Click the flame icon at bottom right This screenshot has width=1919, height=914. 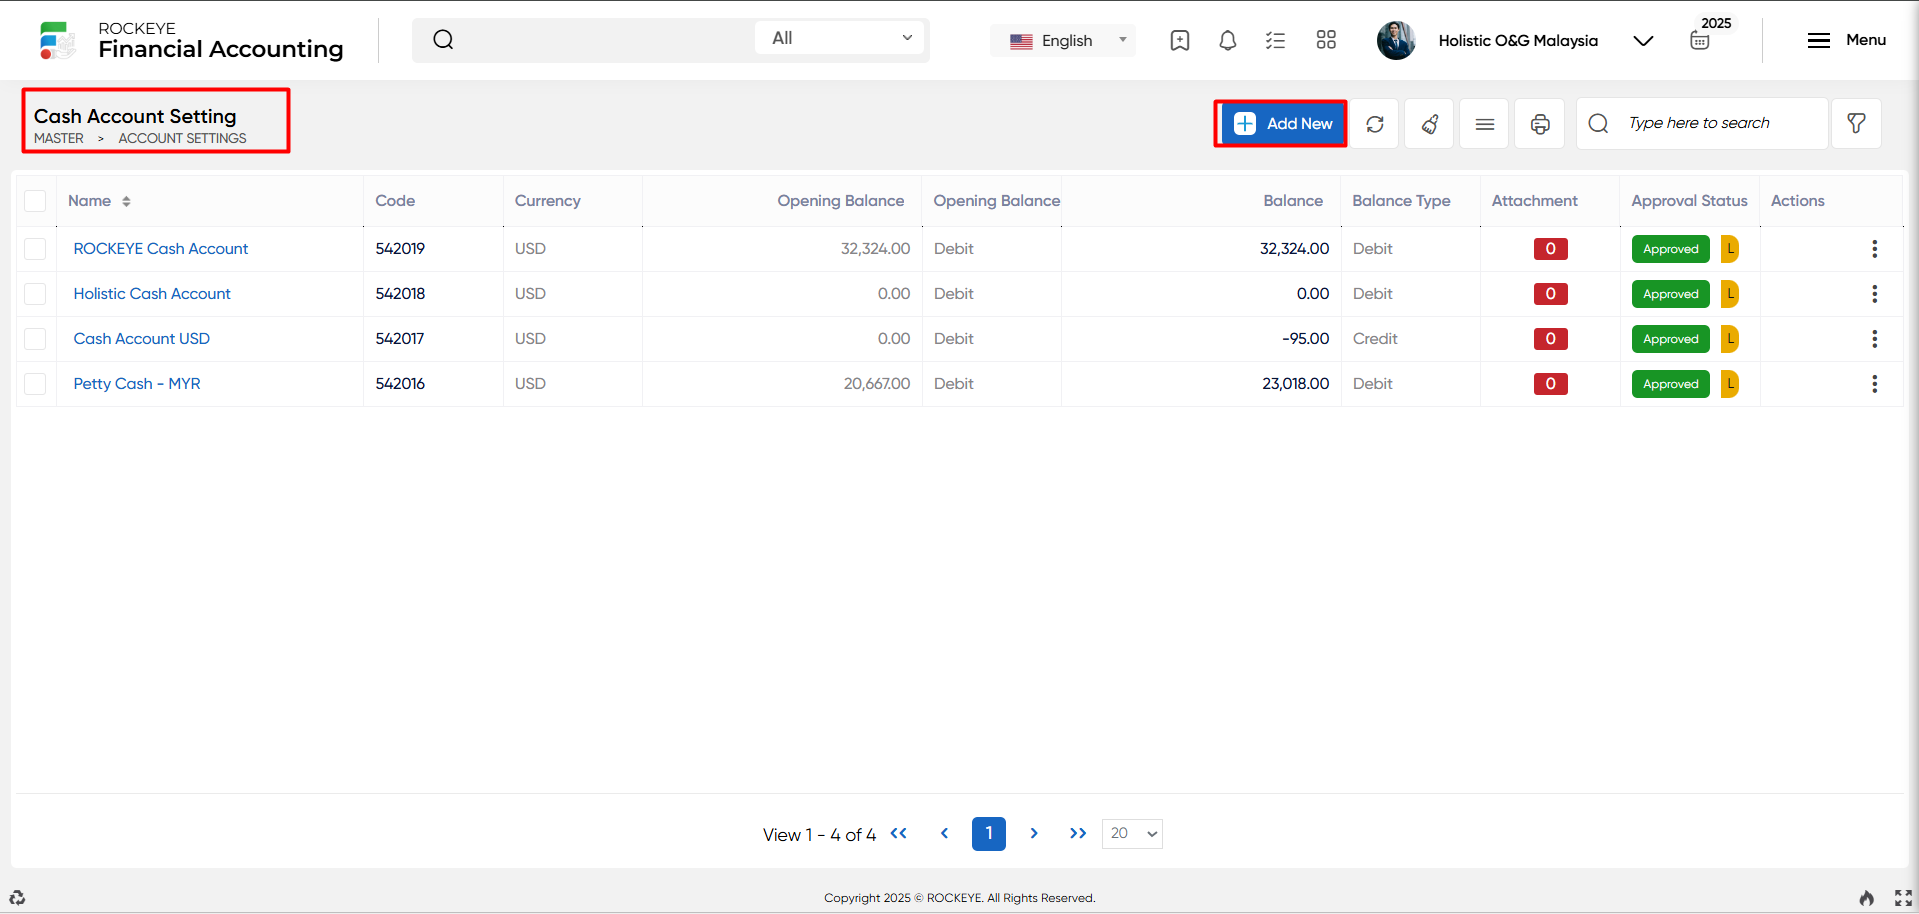pos(1866,898)
